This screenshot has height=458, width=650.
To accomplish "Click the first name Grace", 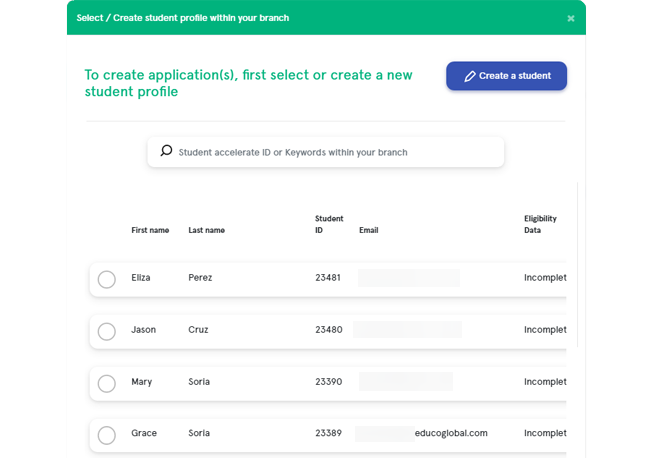I will click(x=144, y=433).
